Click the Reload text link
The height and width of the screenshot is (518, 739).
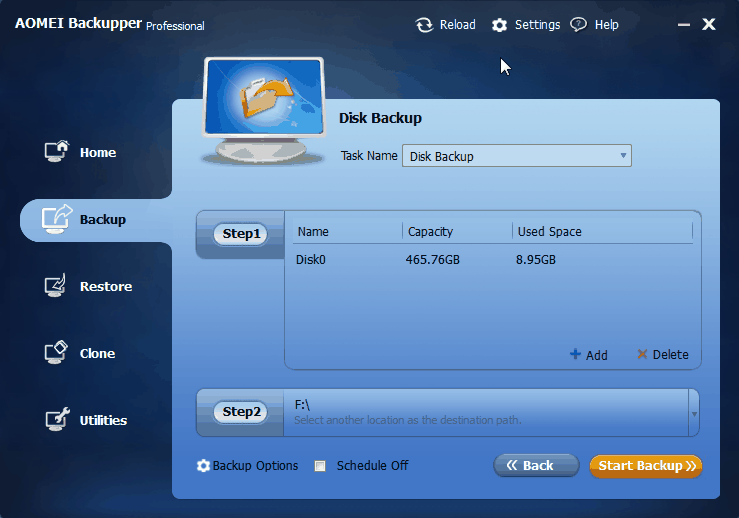(458, 25)
